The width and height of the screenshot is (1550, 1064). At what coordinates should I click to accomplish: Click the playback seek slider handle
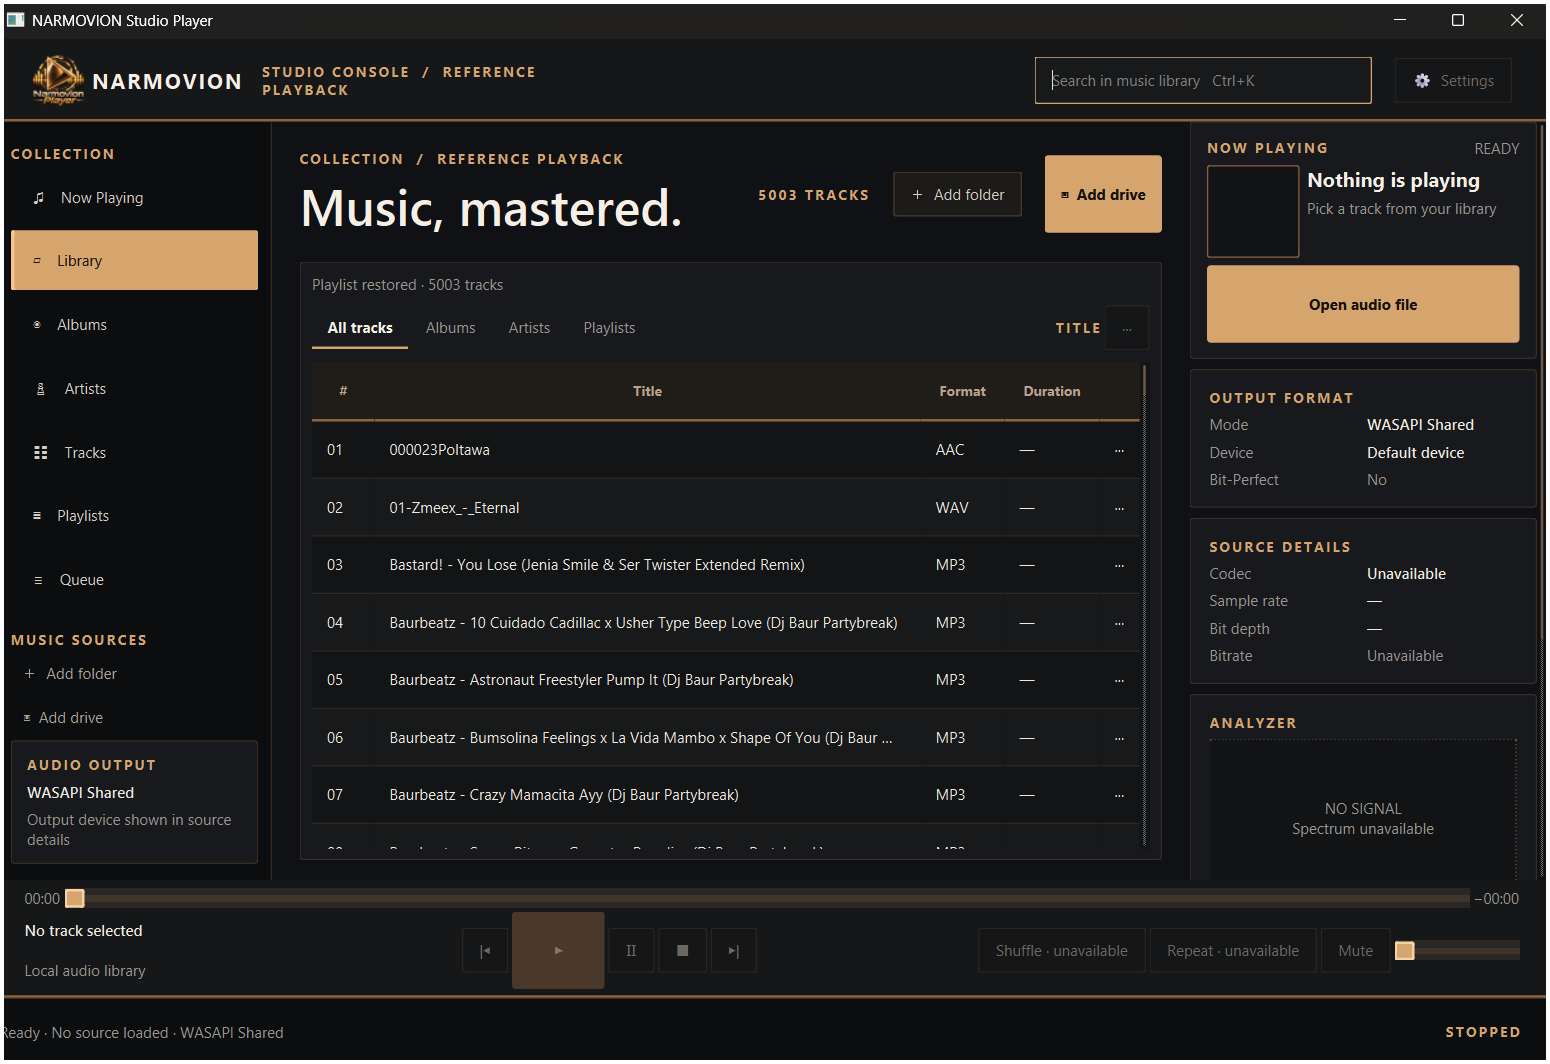pyautogui.click(x=75, y=899)
